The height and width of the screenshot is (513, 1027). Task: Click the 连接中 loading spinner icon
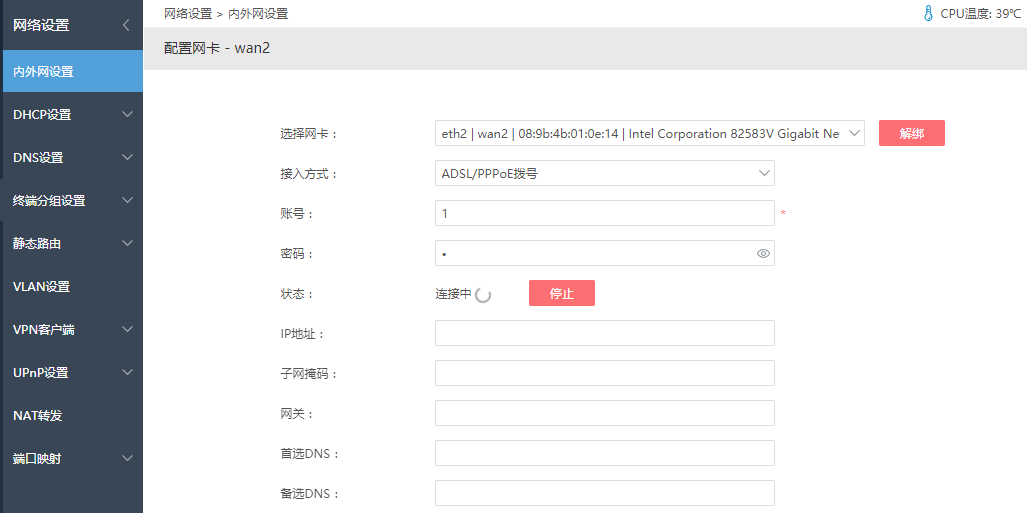click(x=483, y=295)
